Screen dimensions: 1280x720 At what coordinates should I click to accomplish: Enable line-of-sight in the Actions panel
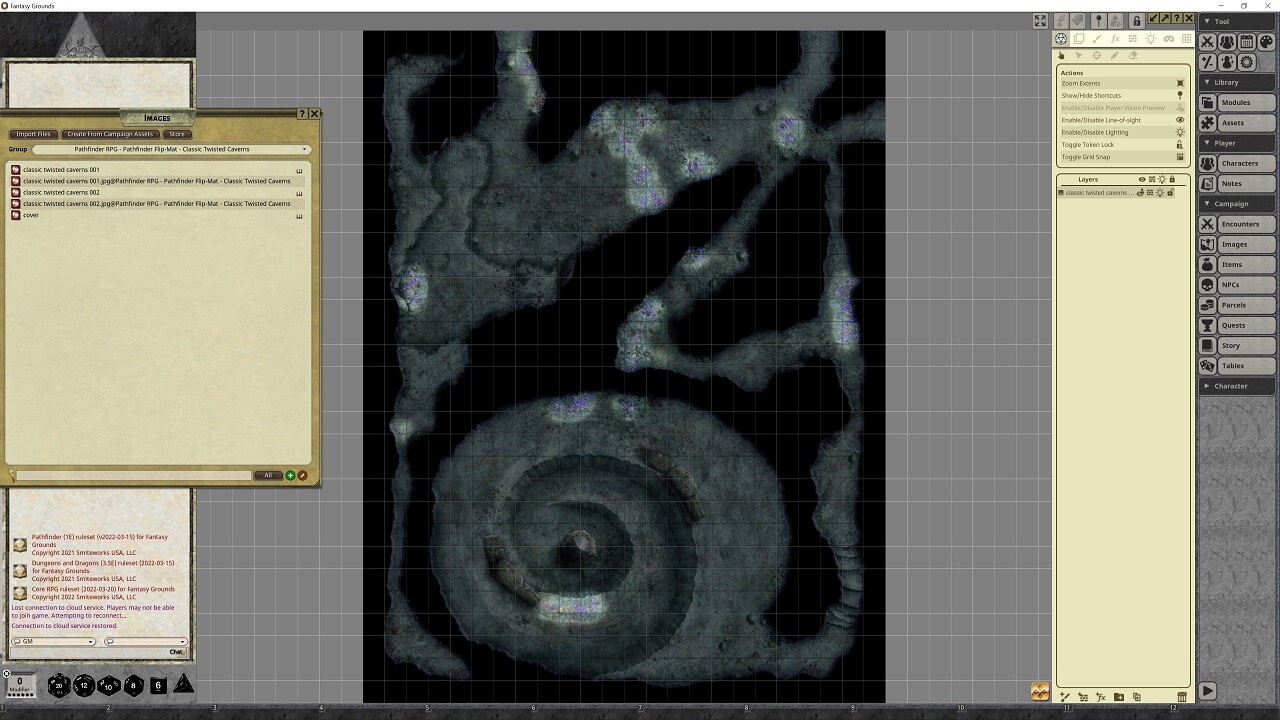(1120, 119)
